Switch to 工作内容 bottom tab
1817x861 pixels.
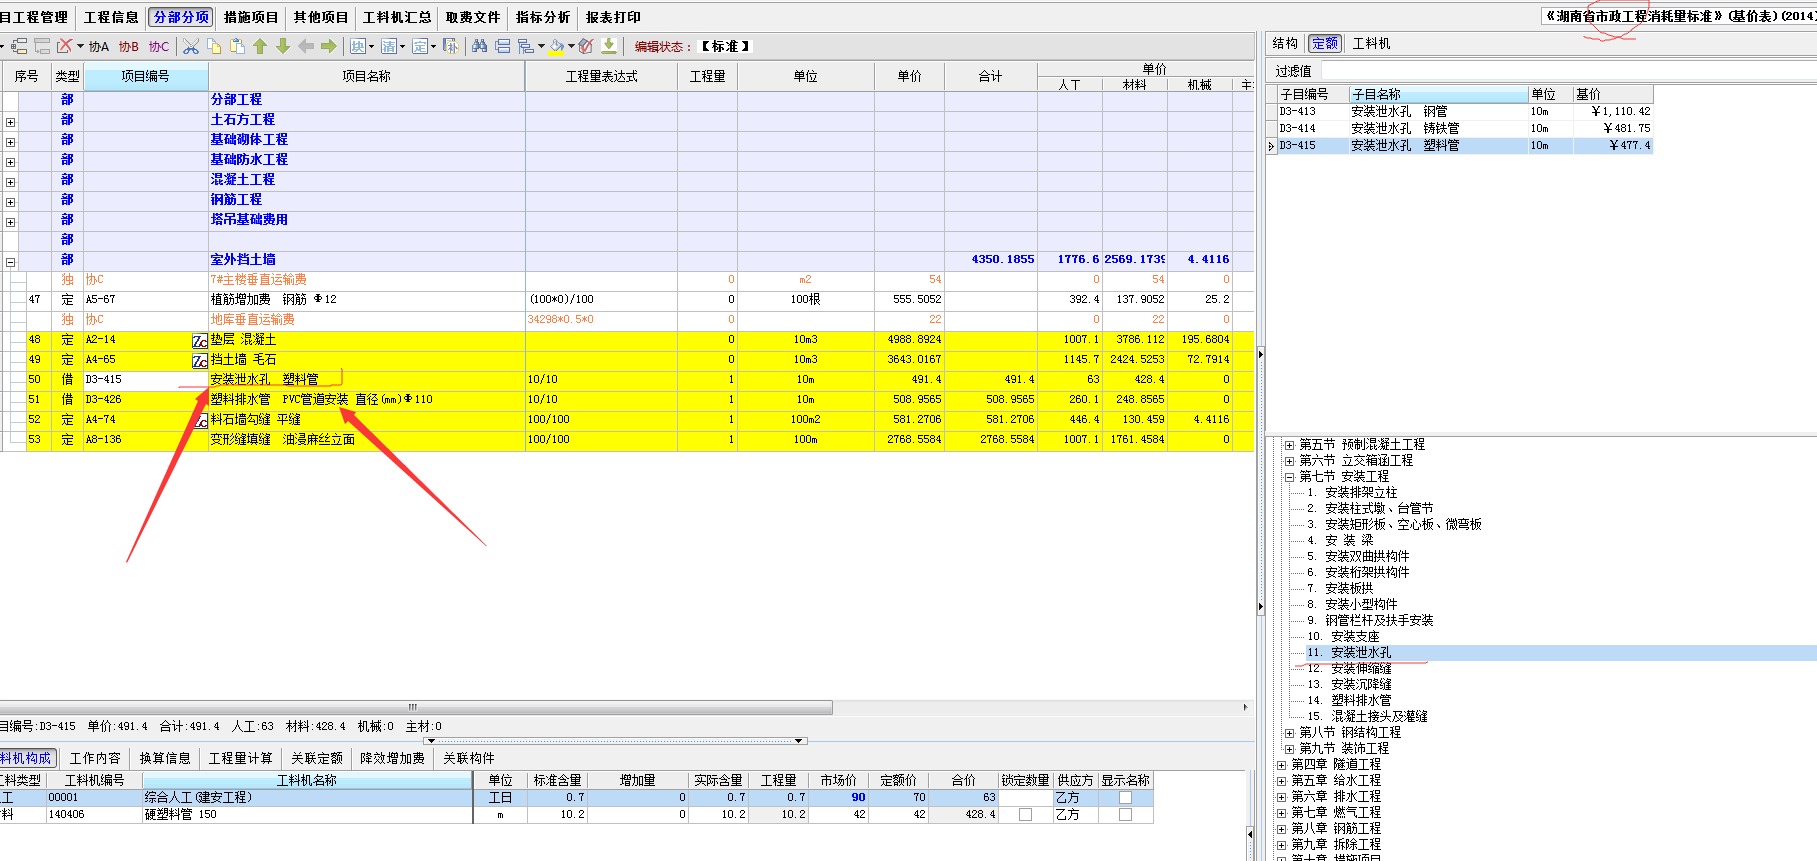coord(95,758)
